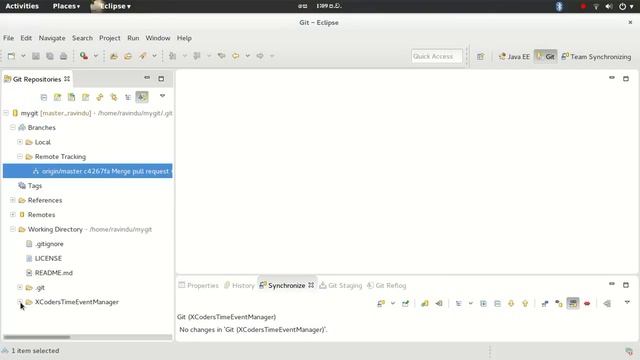Switch to the Git Reflog tab
The width and height of the screenshot is (640, 360).
(x=387, y=285)
